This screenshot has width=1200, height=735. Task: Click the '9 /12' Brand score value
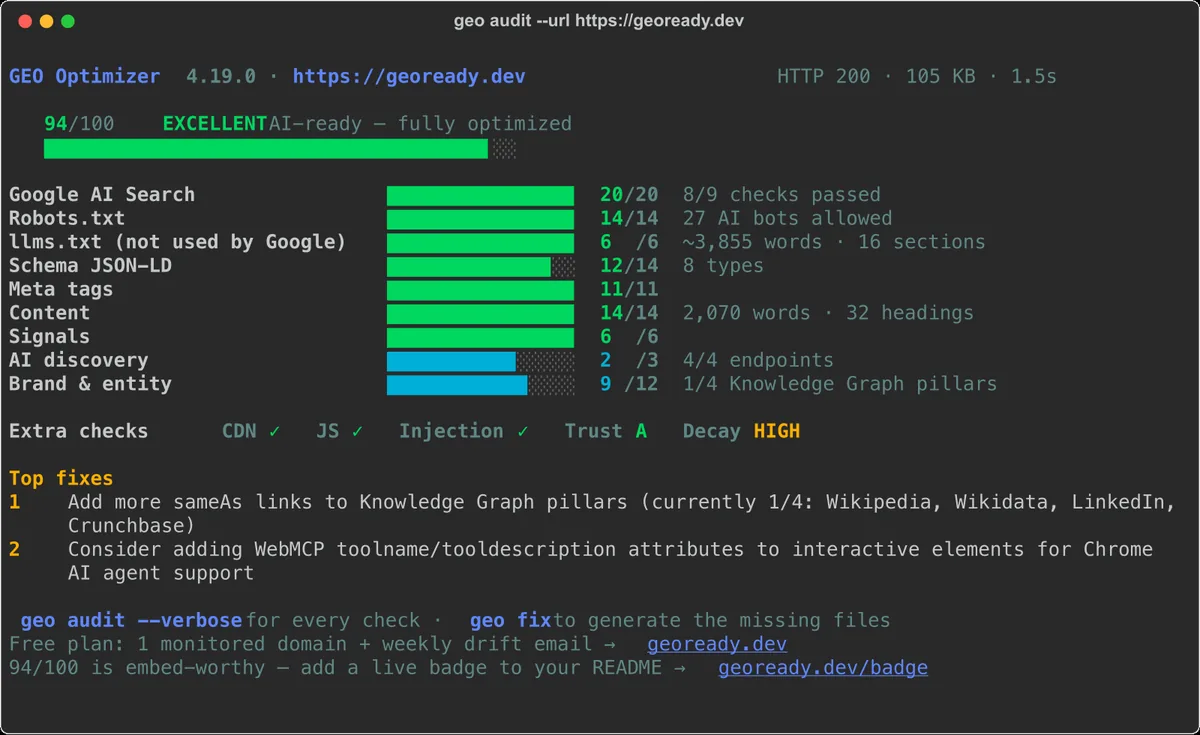[629, 384]
